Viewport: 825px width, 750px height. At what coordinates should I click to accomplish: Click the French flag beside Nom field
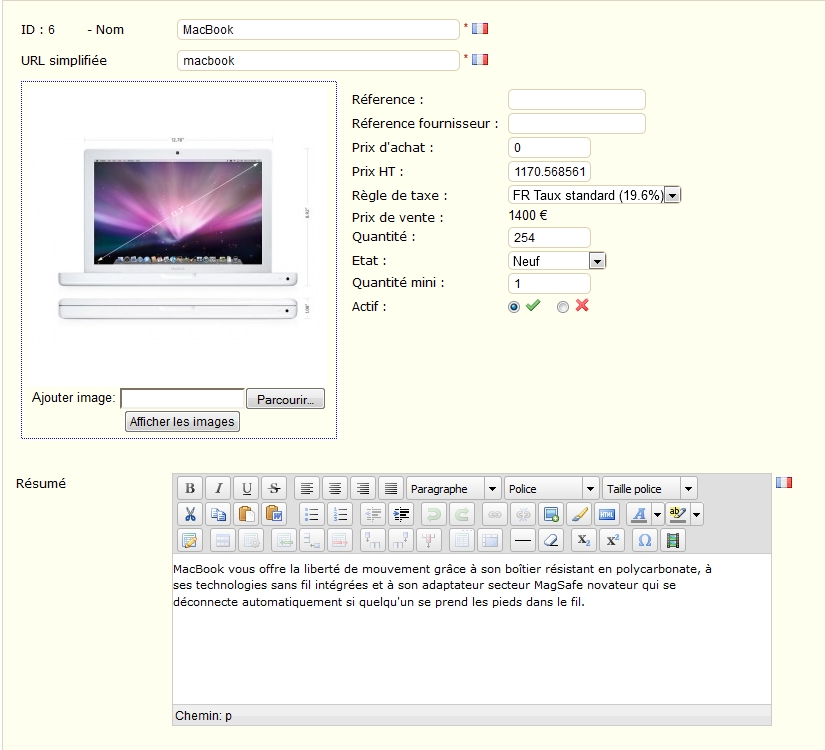coord(480,28)
